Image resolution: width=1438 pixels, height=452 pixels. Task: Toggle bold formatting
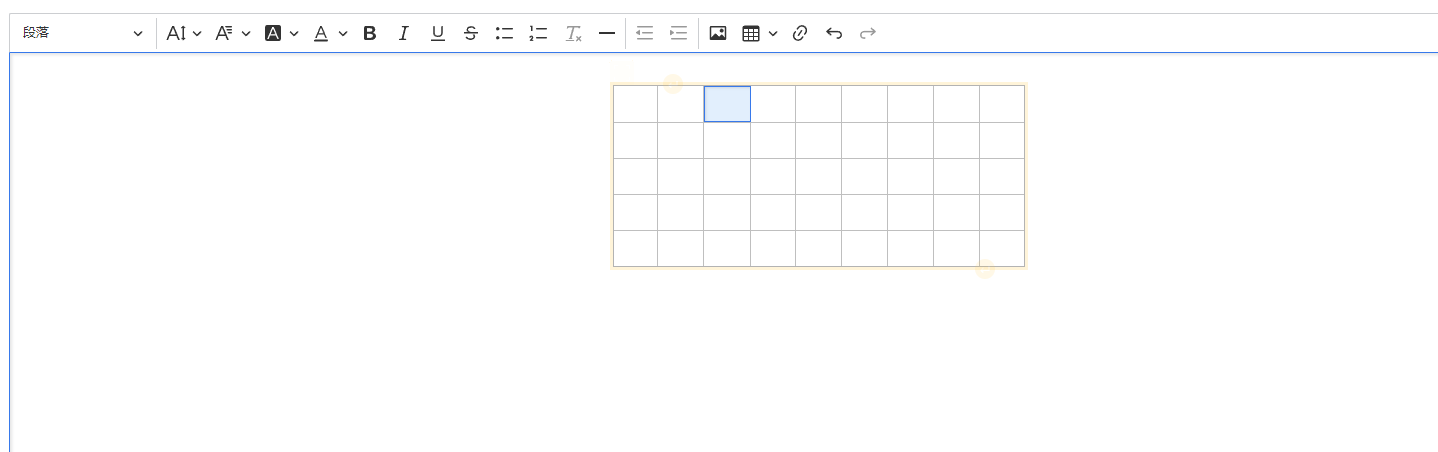[x=370, y=33]
